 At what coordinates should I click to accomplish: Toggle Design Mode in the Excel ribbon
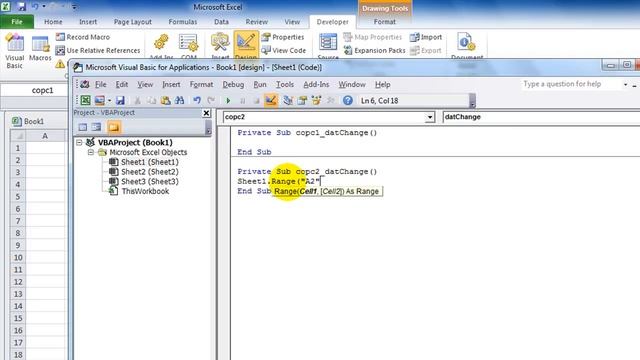point(246,45)
